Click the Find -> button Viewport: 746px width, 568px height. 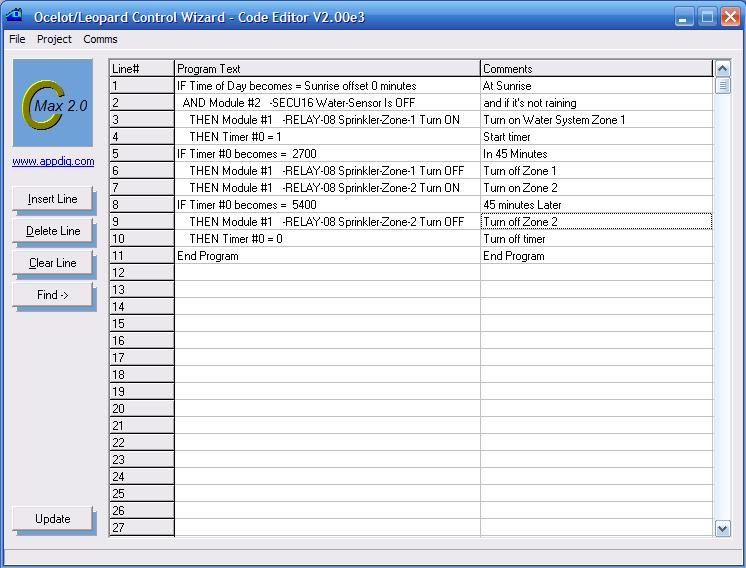52,295
